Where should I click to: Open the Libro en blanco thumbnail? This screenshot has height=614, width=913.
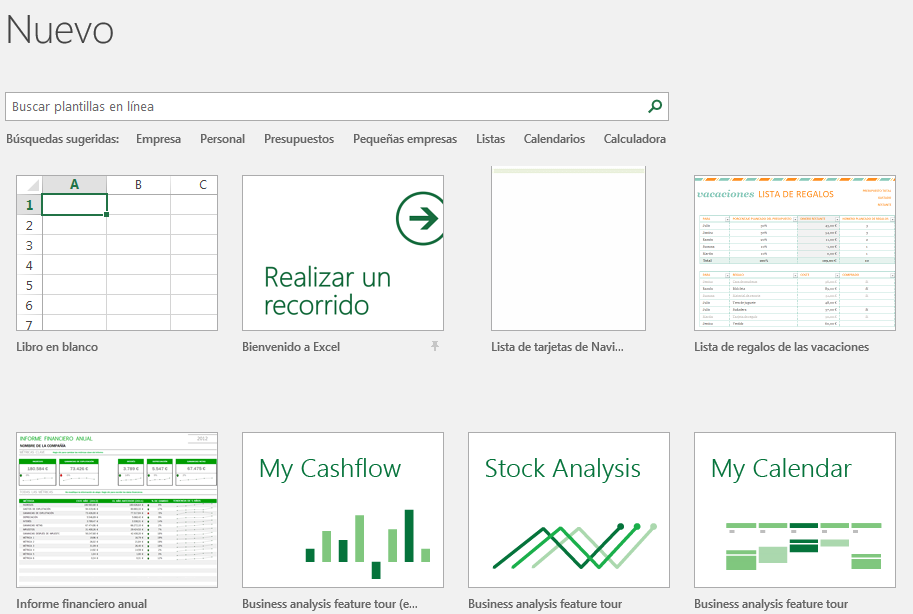(117, 253)
